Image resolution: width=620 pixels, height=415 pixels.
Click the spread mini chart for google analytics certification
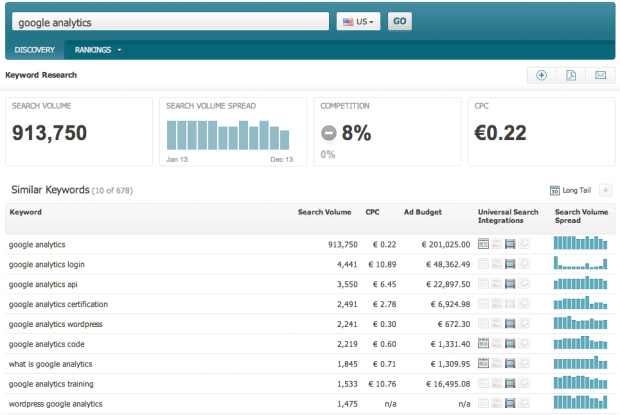tap(580, 303)
